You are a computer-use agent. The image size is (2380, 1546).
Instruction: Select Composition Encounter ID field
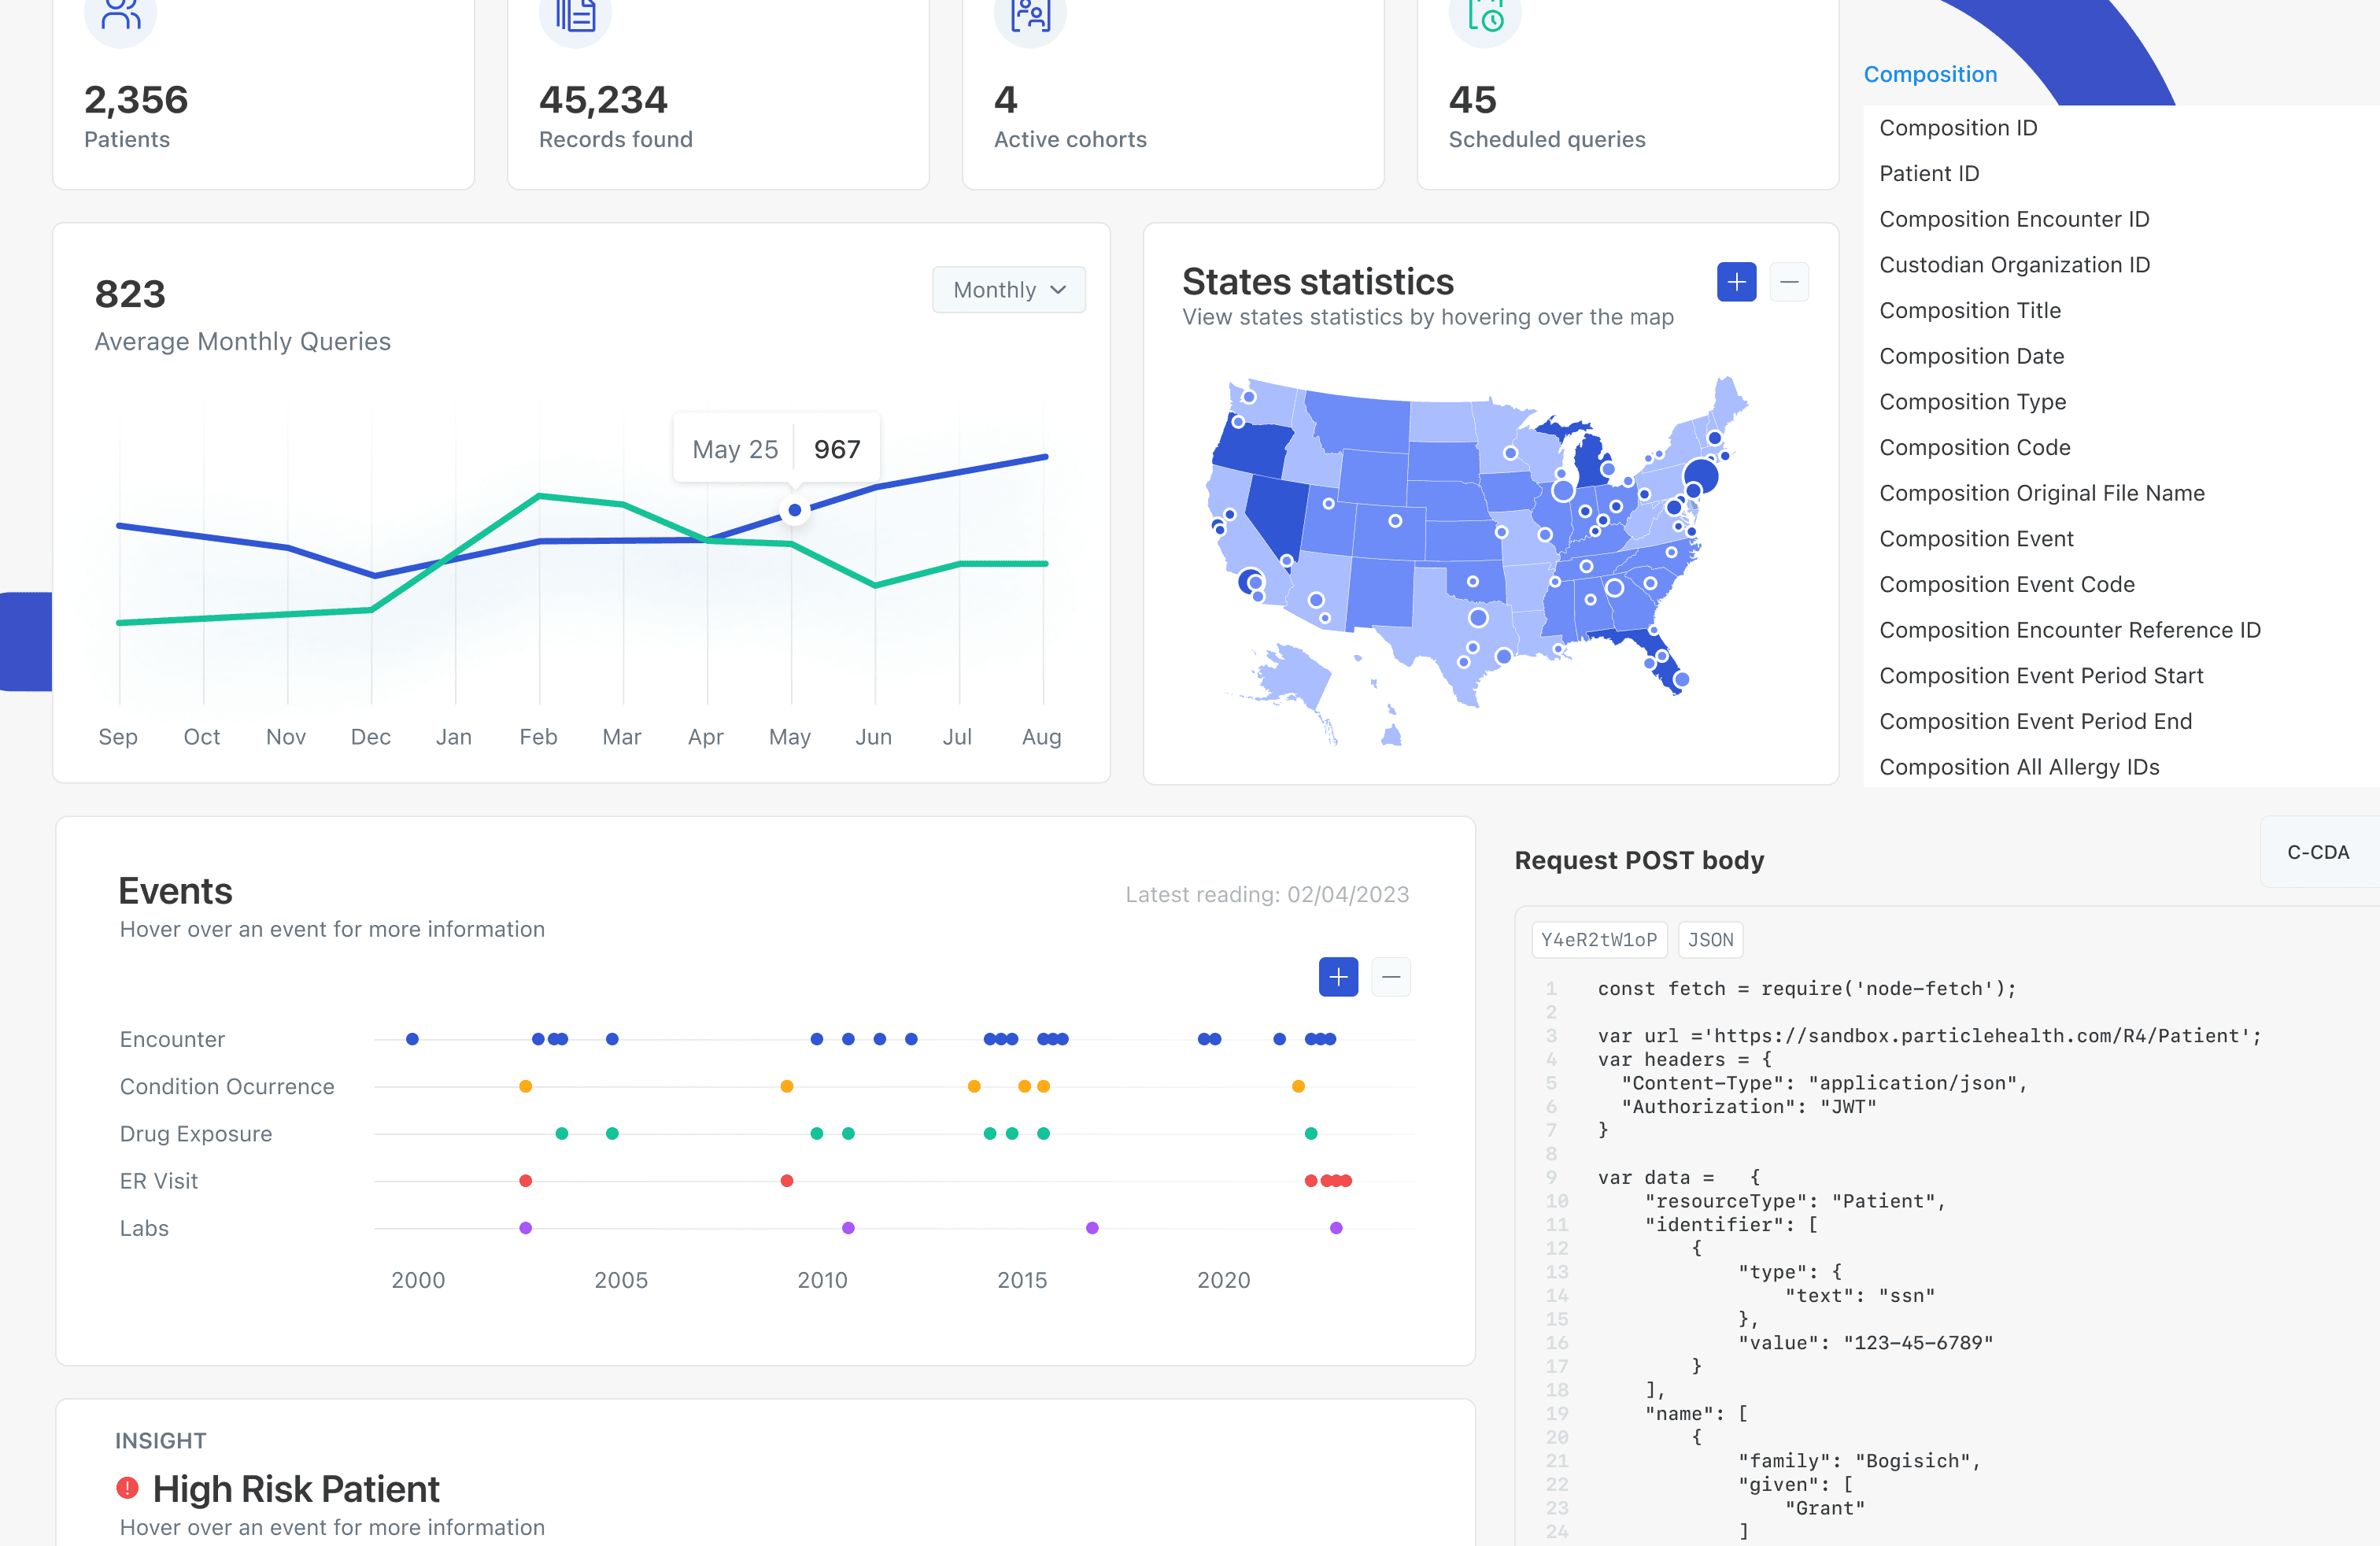pos(2014,219)
